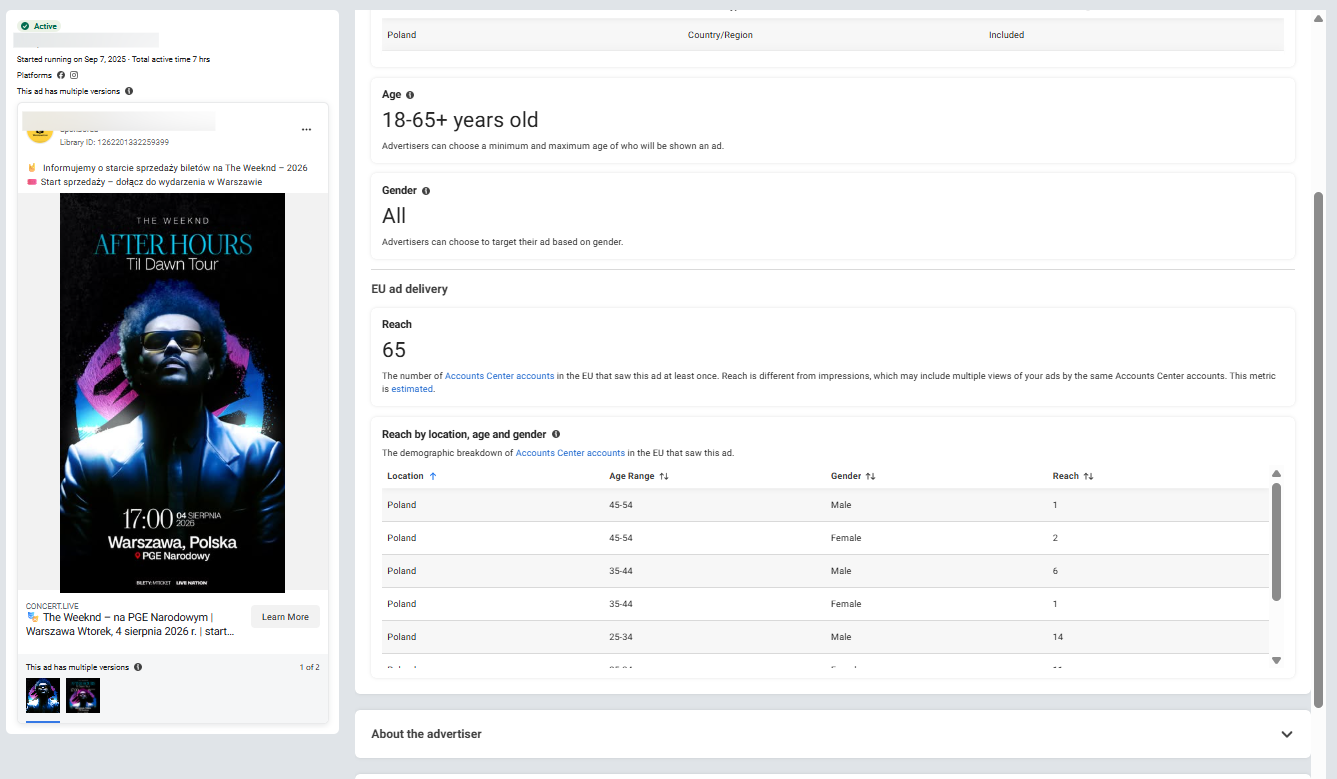Click the reach table scrollbar up arrow
The height and width of the screenshot is (779, 1337).
(1276, 474)
